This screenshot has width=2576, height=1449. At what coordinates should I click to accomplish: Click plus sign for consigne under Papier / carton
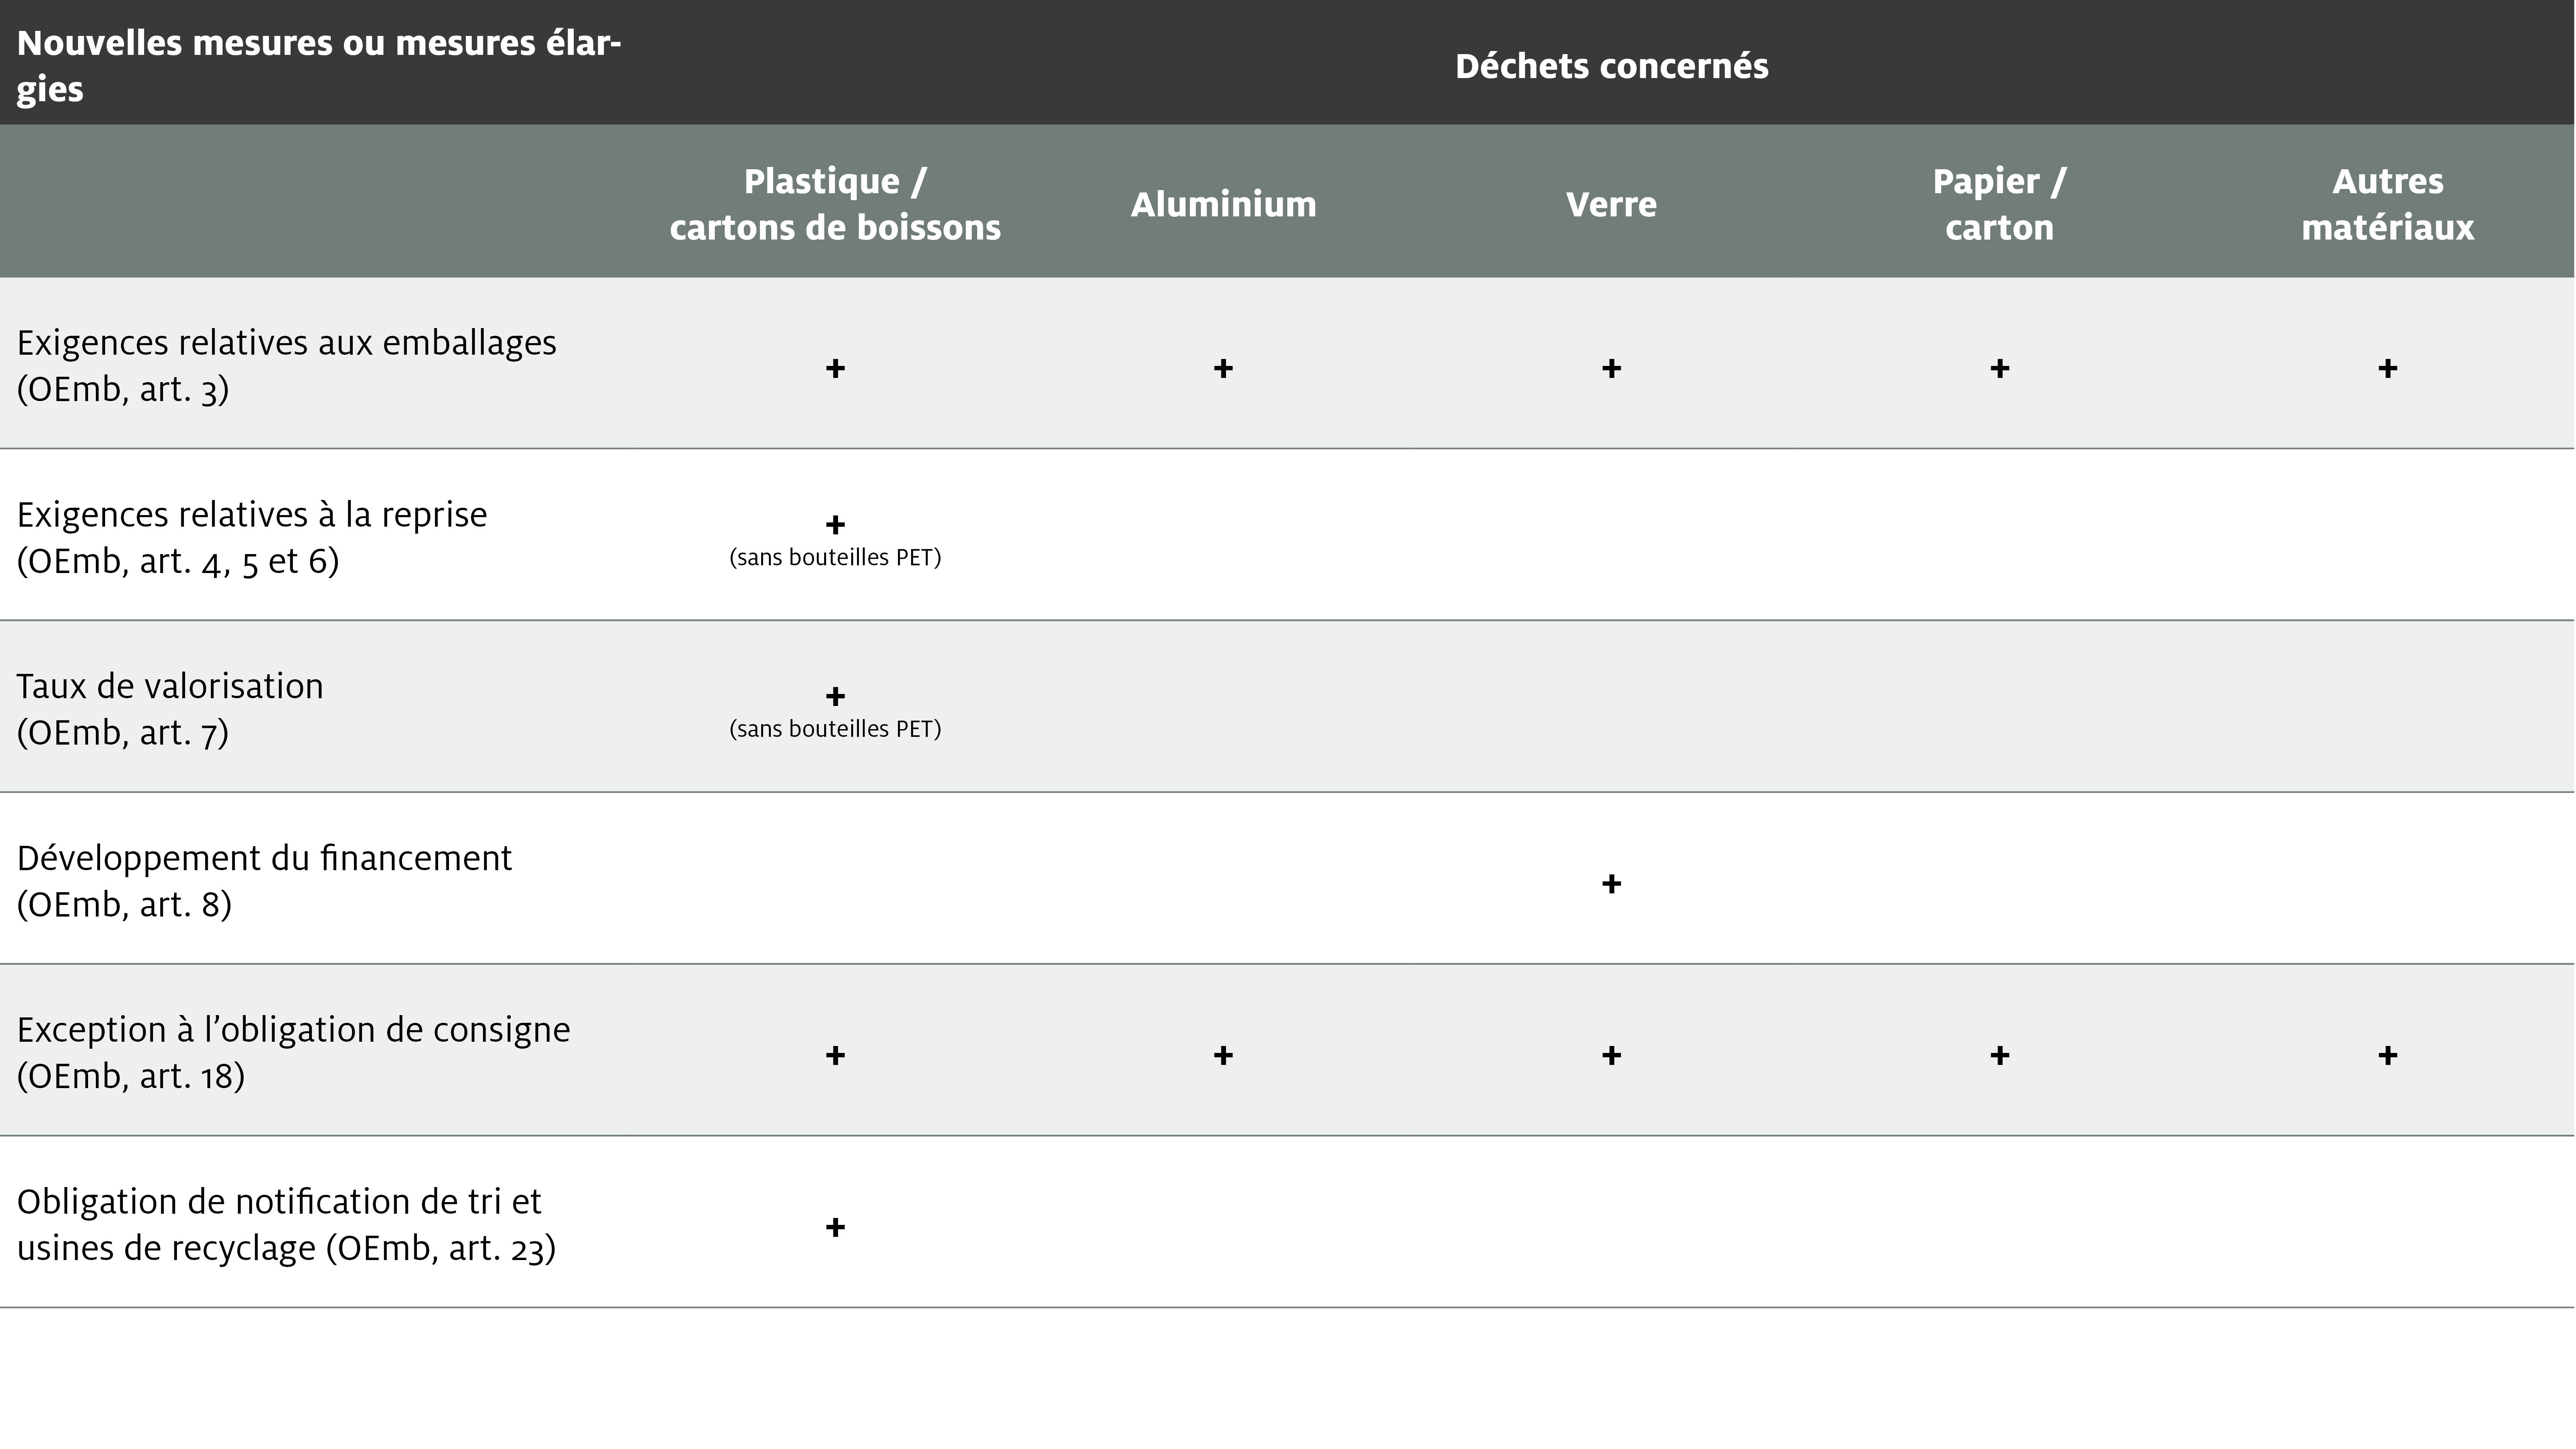(1999, 1055)
